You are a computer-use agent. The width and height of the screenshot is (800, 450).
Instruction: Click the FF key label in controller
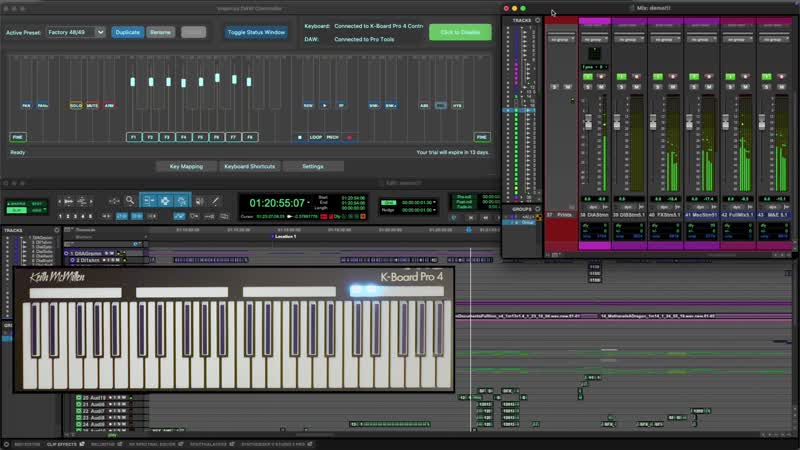(341, 106)
